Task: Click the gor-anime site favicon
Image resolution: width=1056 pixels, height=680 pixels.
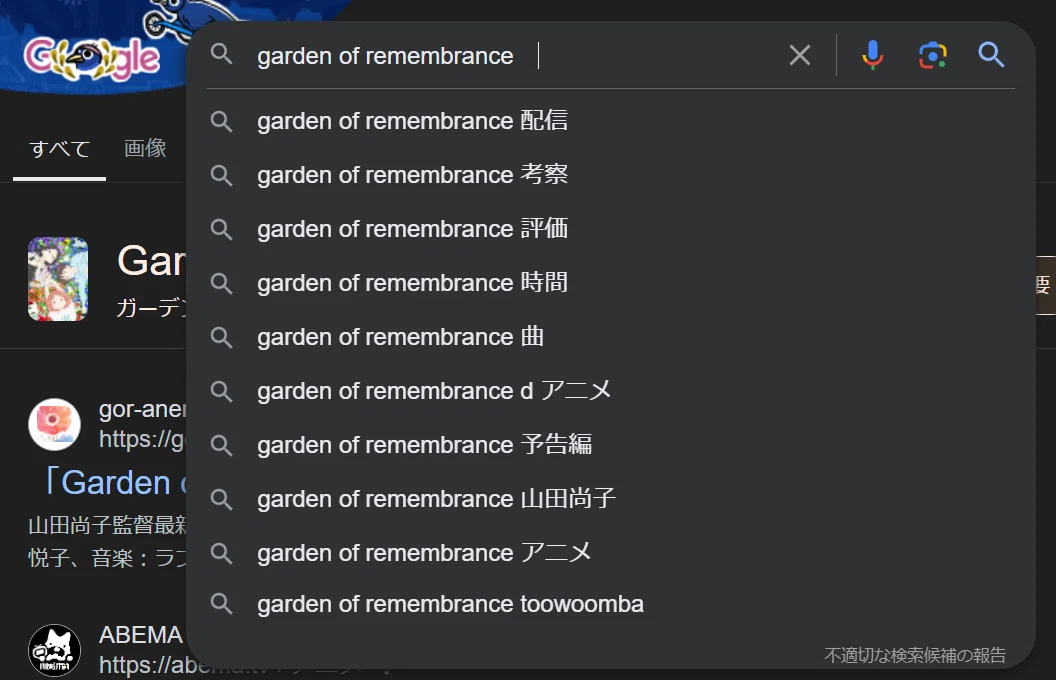Action: 55,424
